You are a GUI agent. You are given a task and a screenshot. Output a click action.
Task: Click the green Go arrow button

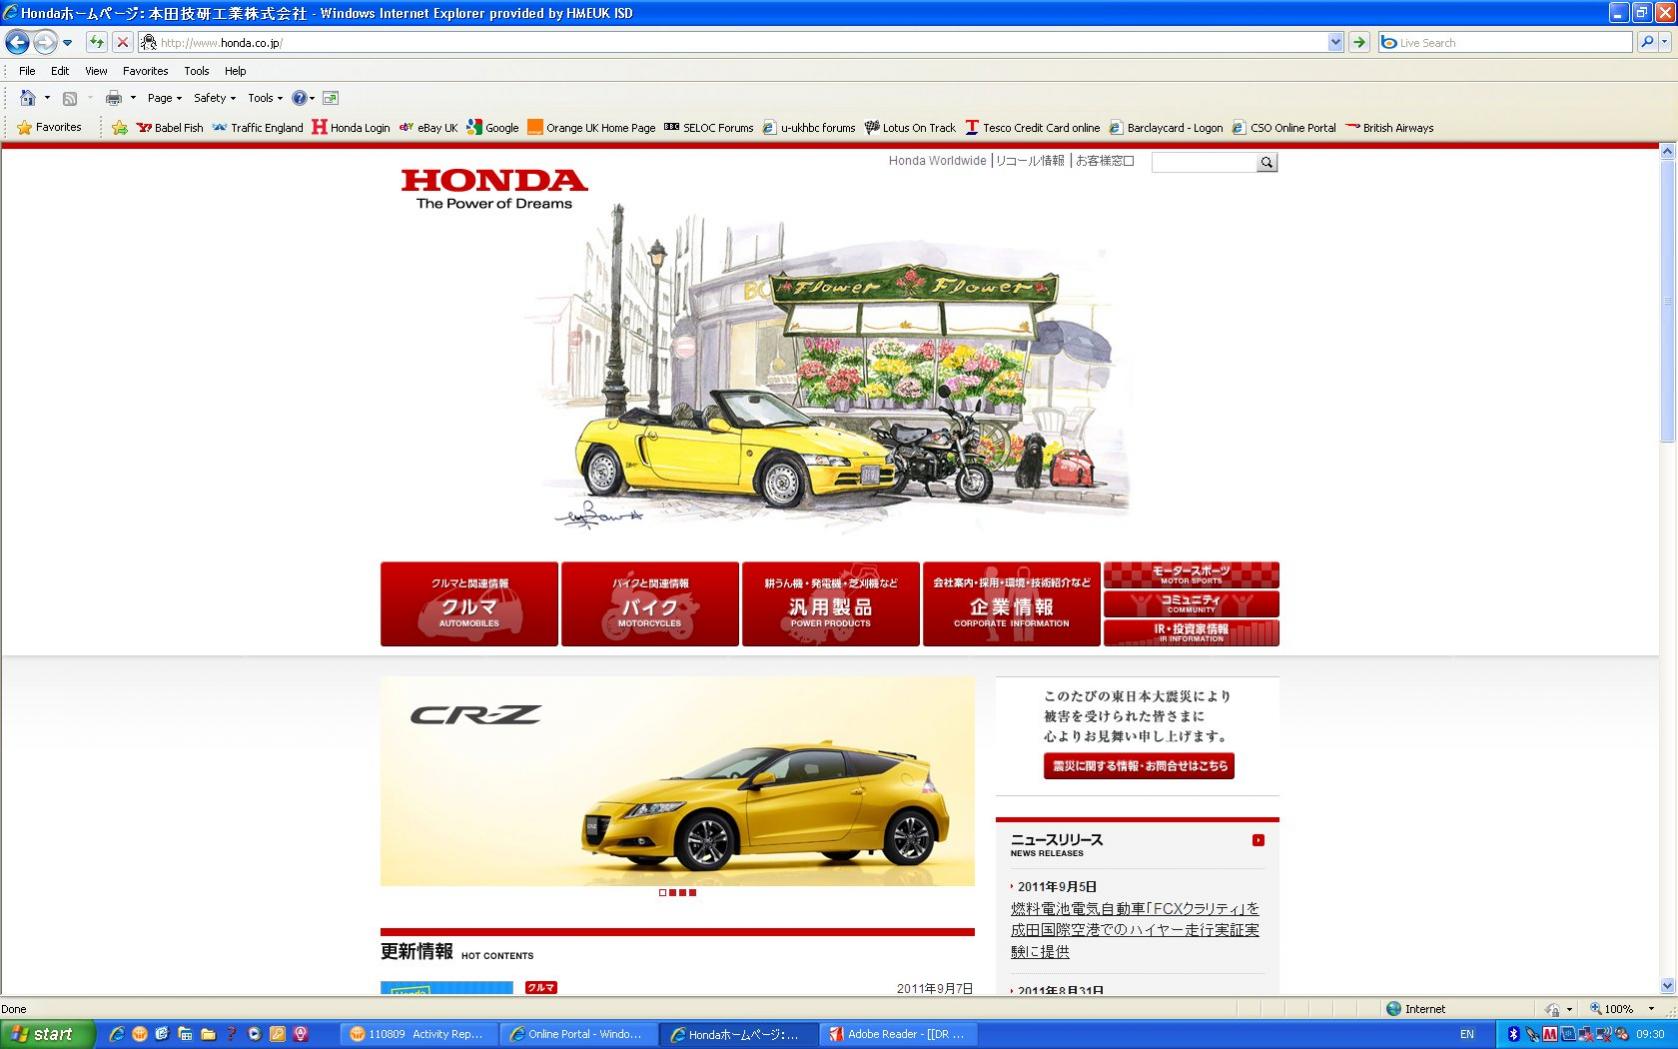[1359, 42]
